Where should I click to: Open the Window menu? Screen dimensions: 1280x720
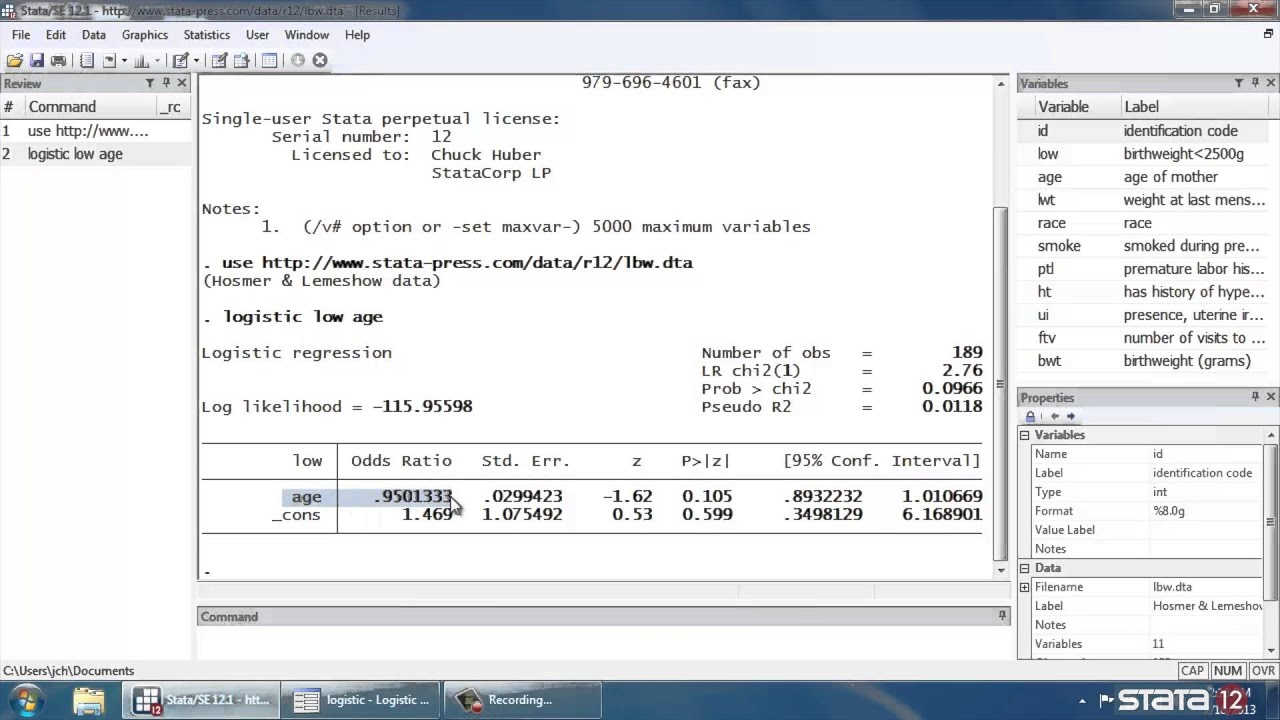click(x=307, y=35)
